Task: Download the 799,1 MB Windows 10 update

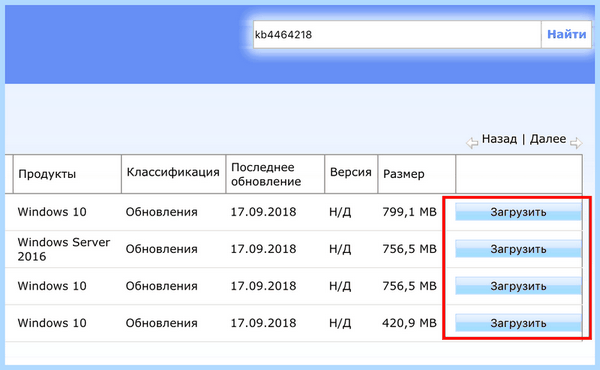Action: click(x=518, y=212)
